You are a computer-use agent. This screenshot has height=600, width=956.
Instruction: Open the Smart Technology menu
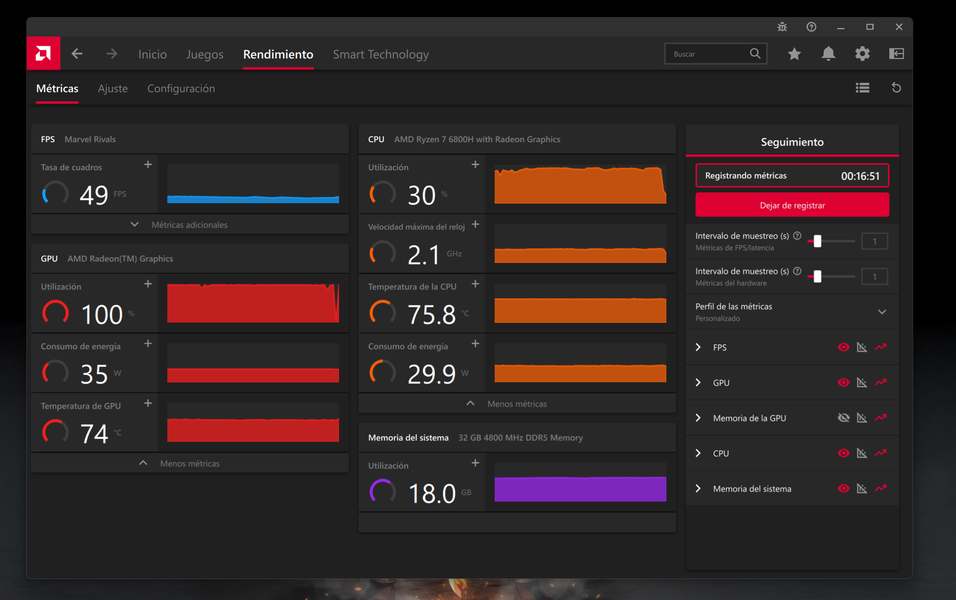pyautogui.click(x=380, y=55)
